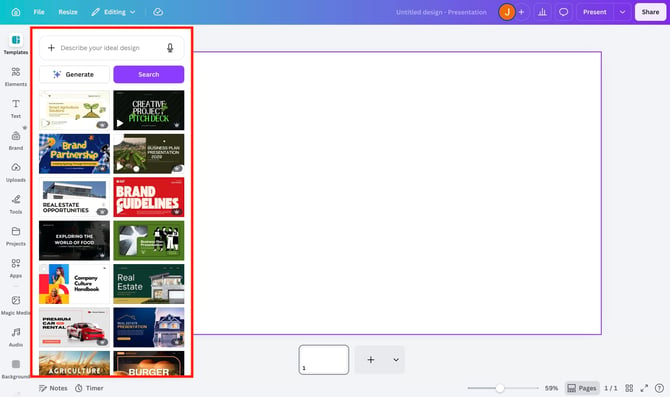This screenshot has height=397, width=670.
Task: Open the Tools sidebar panel
Action: pyautogui.click(x=16, y=204)
